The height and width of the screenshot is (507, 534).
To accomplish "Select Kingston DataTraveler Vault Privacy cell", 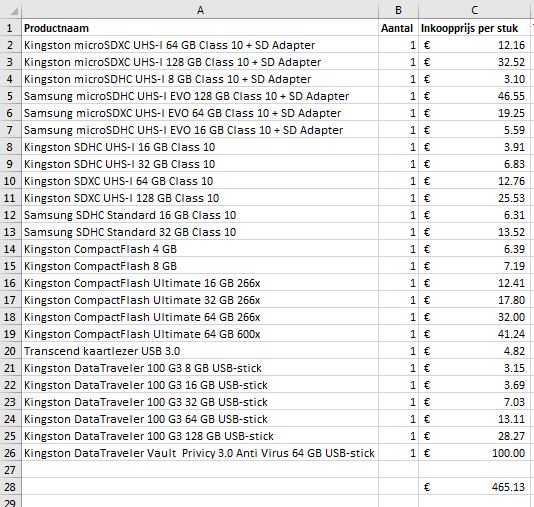I will [x=200, y=453].
